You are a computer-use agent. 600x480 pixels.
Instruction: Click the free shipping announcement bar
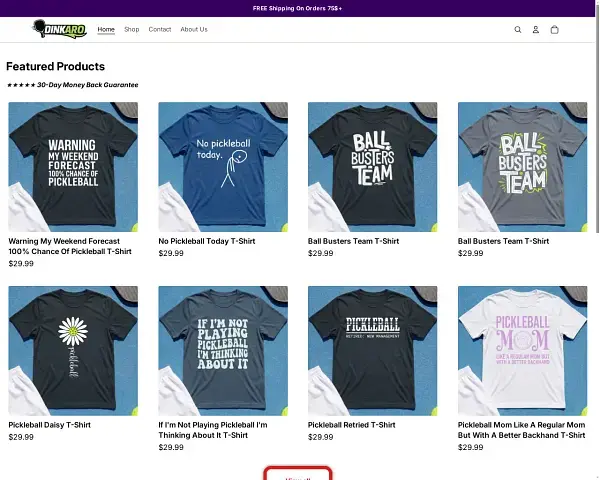click(x=298, y=8)
